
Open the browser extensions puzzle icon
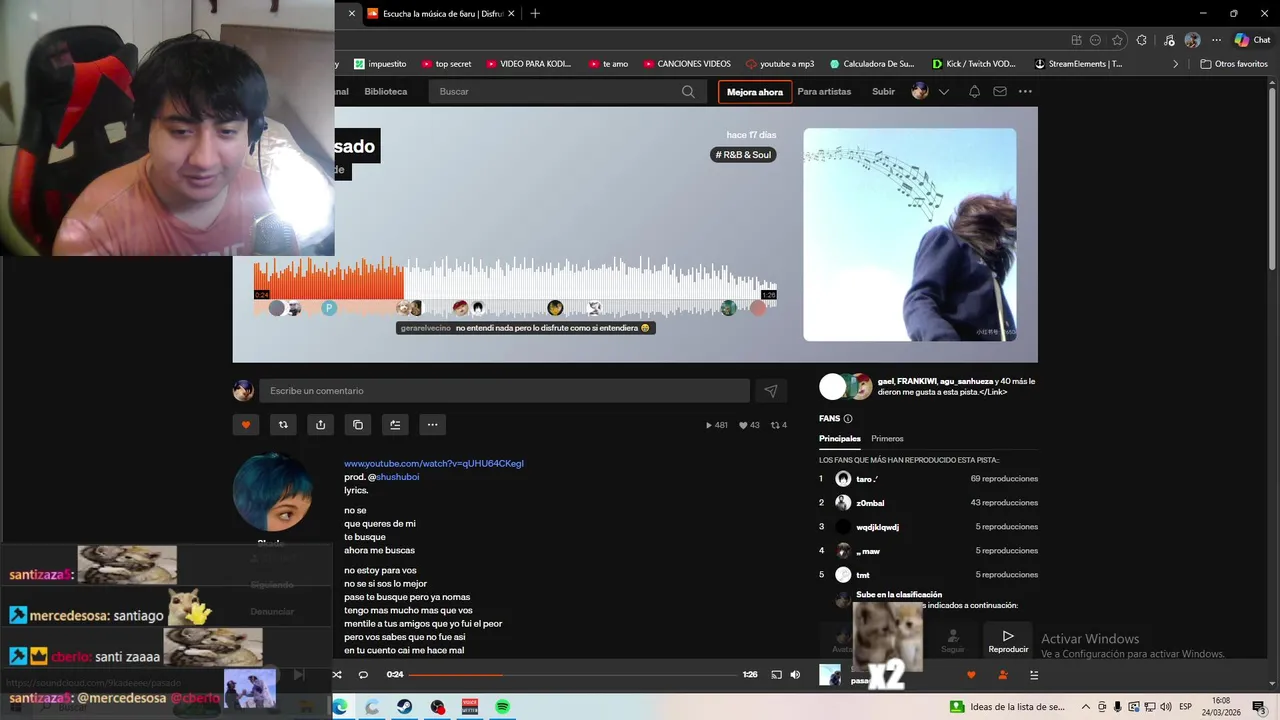click(1142, 40)
